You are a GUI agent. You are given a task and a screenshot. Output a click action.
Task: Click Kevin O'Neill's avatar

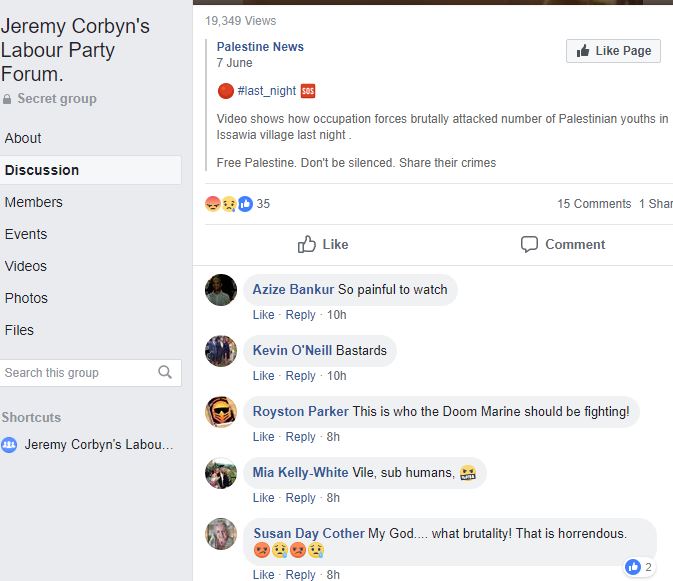click(221, 351)
